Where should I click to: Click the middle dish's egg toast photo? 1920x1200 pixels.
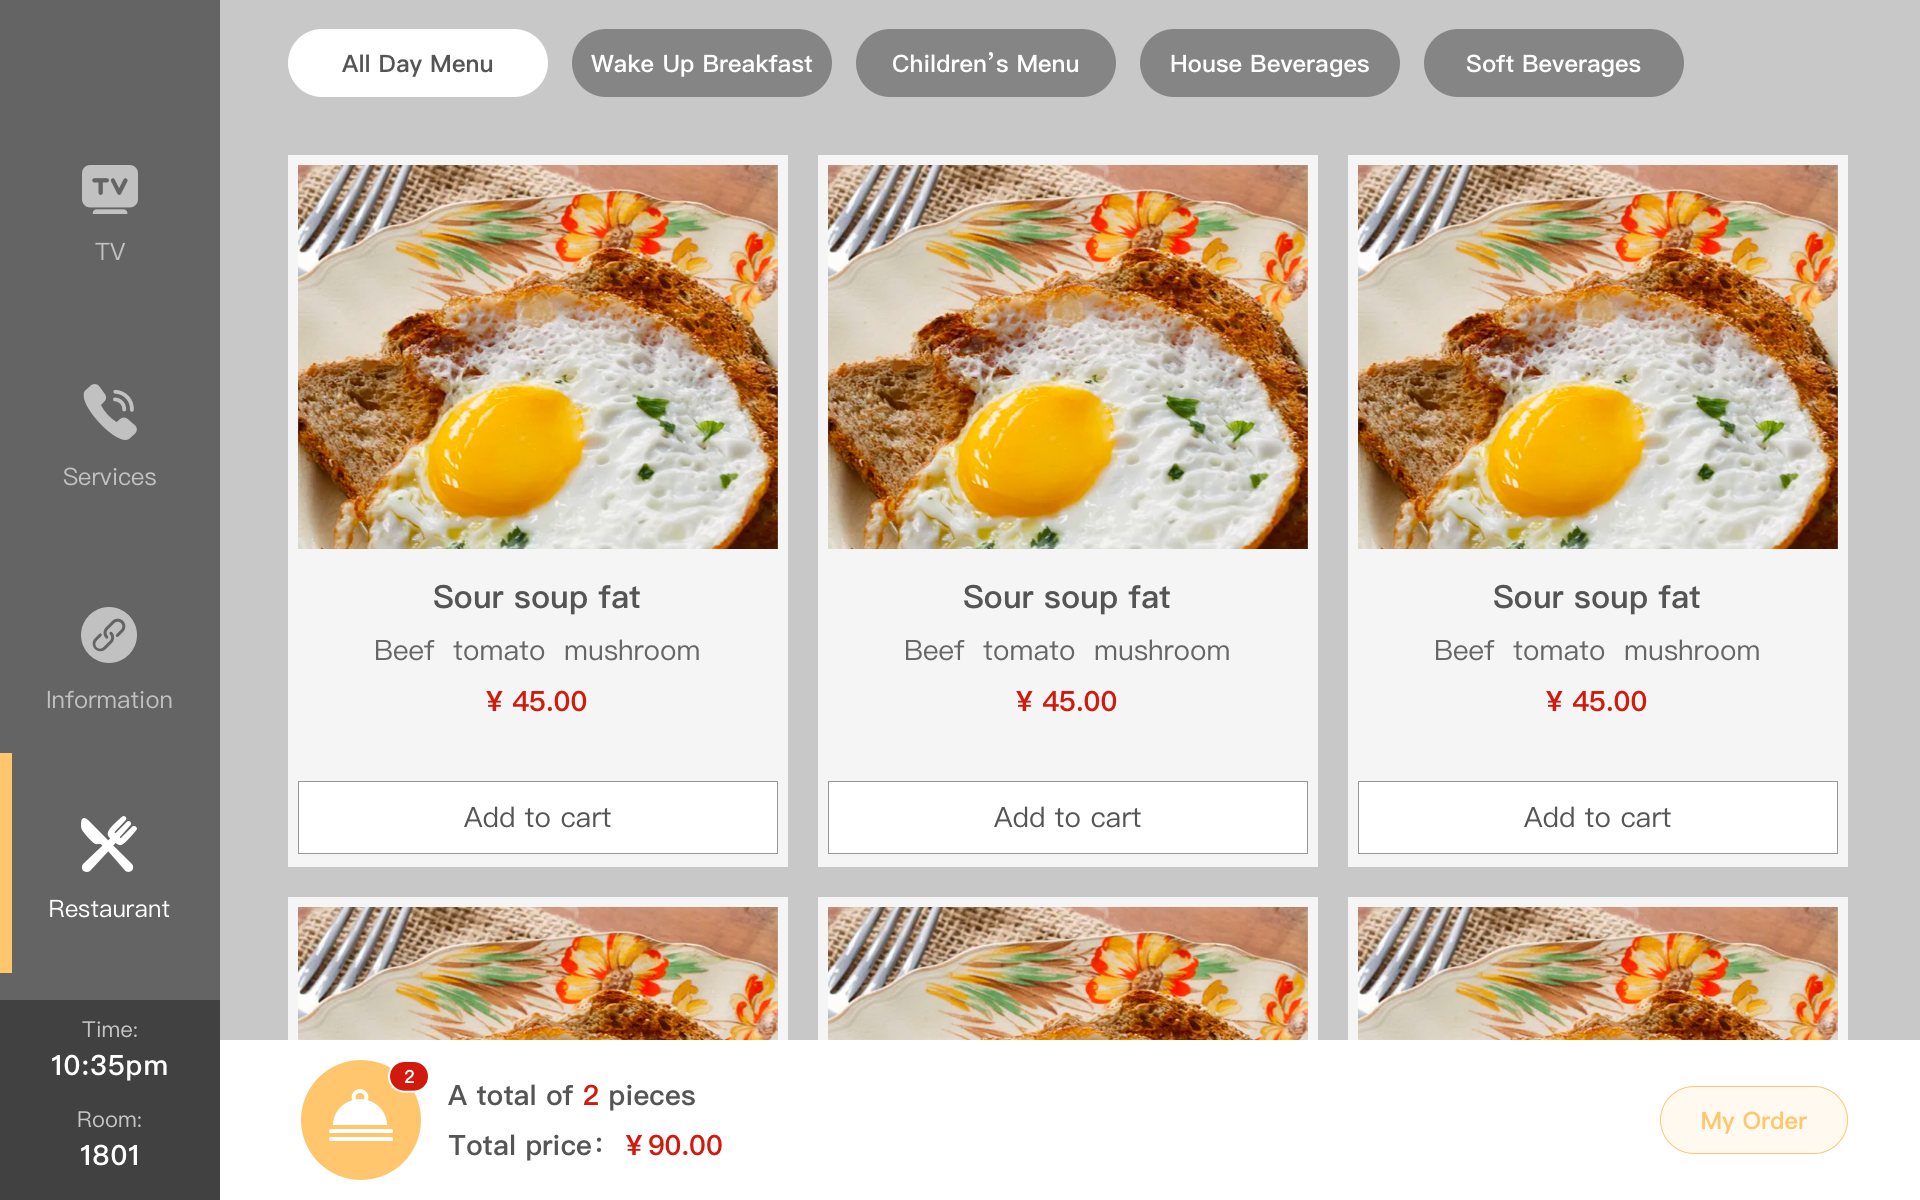tap(1067, 357)
